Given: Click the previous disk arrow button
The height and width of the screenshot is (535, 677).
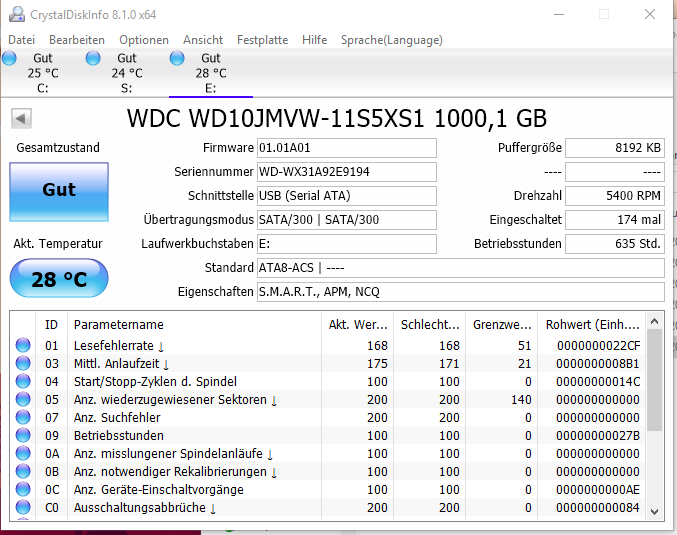Looking at the screenshot, I should (21, 118).
